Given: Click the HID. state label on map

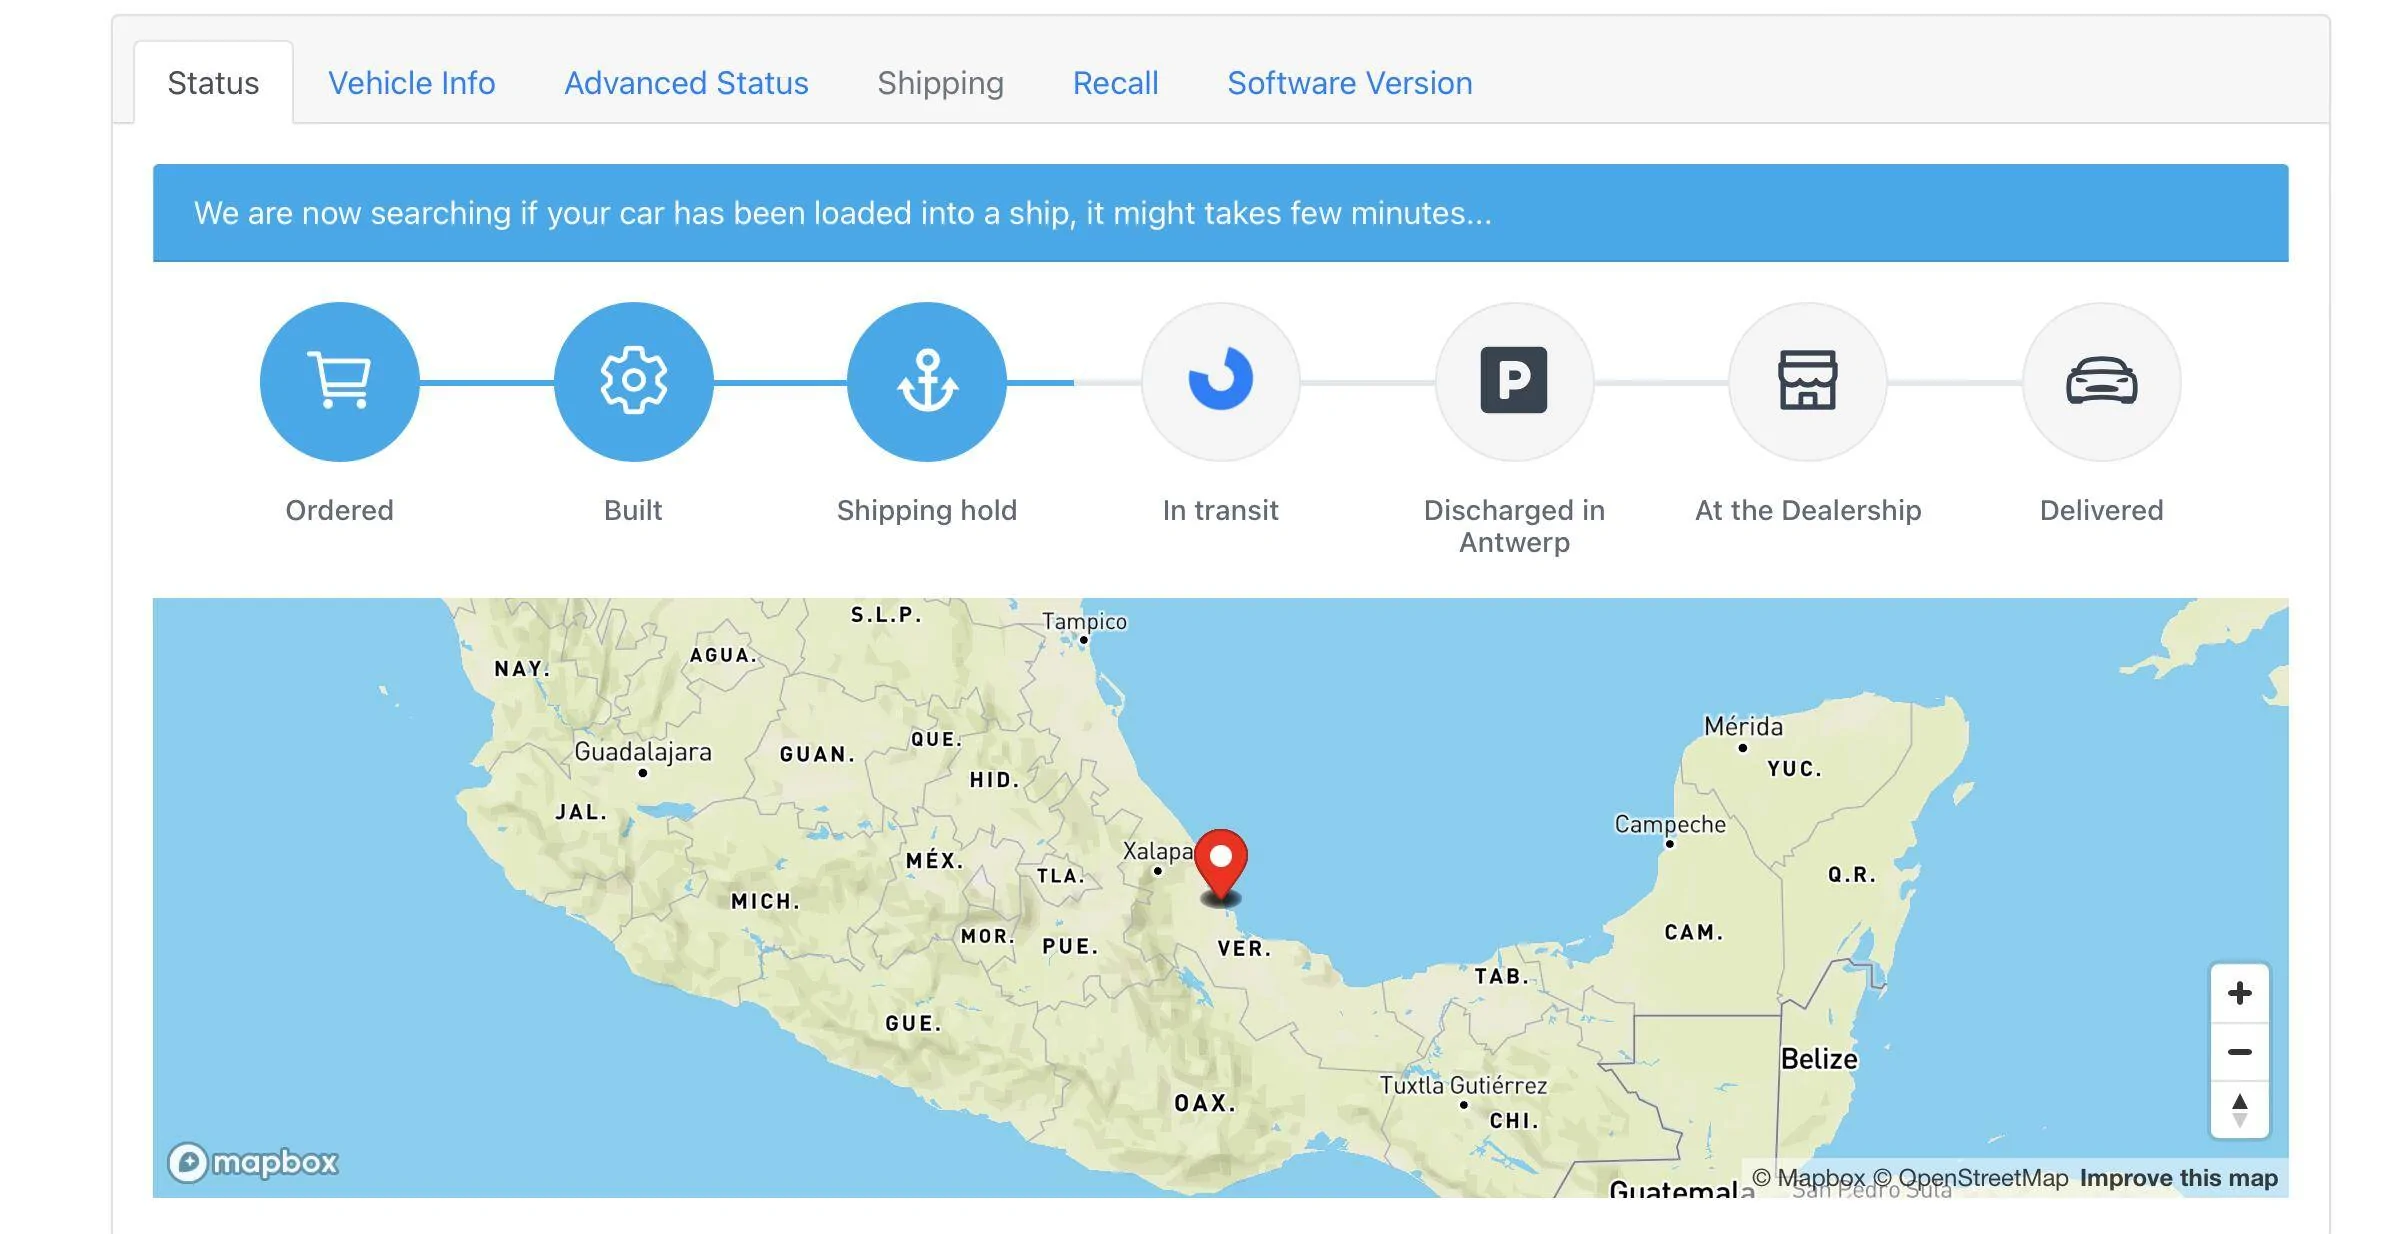Looking at the screenshot, I should pyautogui.click(x=994, y=780).
